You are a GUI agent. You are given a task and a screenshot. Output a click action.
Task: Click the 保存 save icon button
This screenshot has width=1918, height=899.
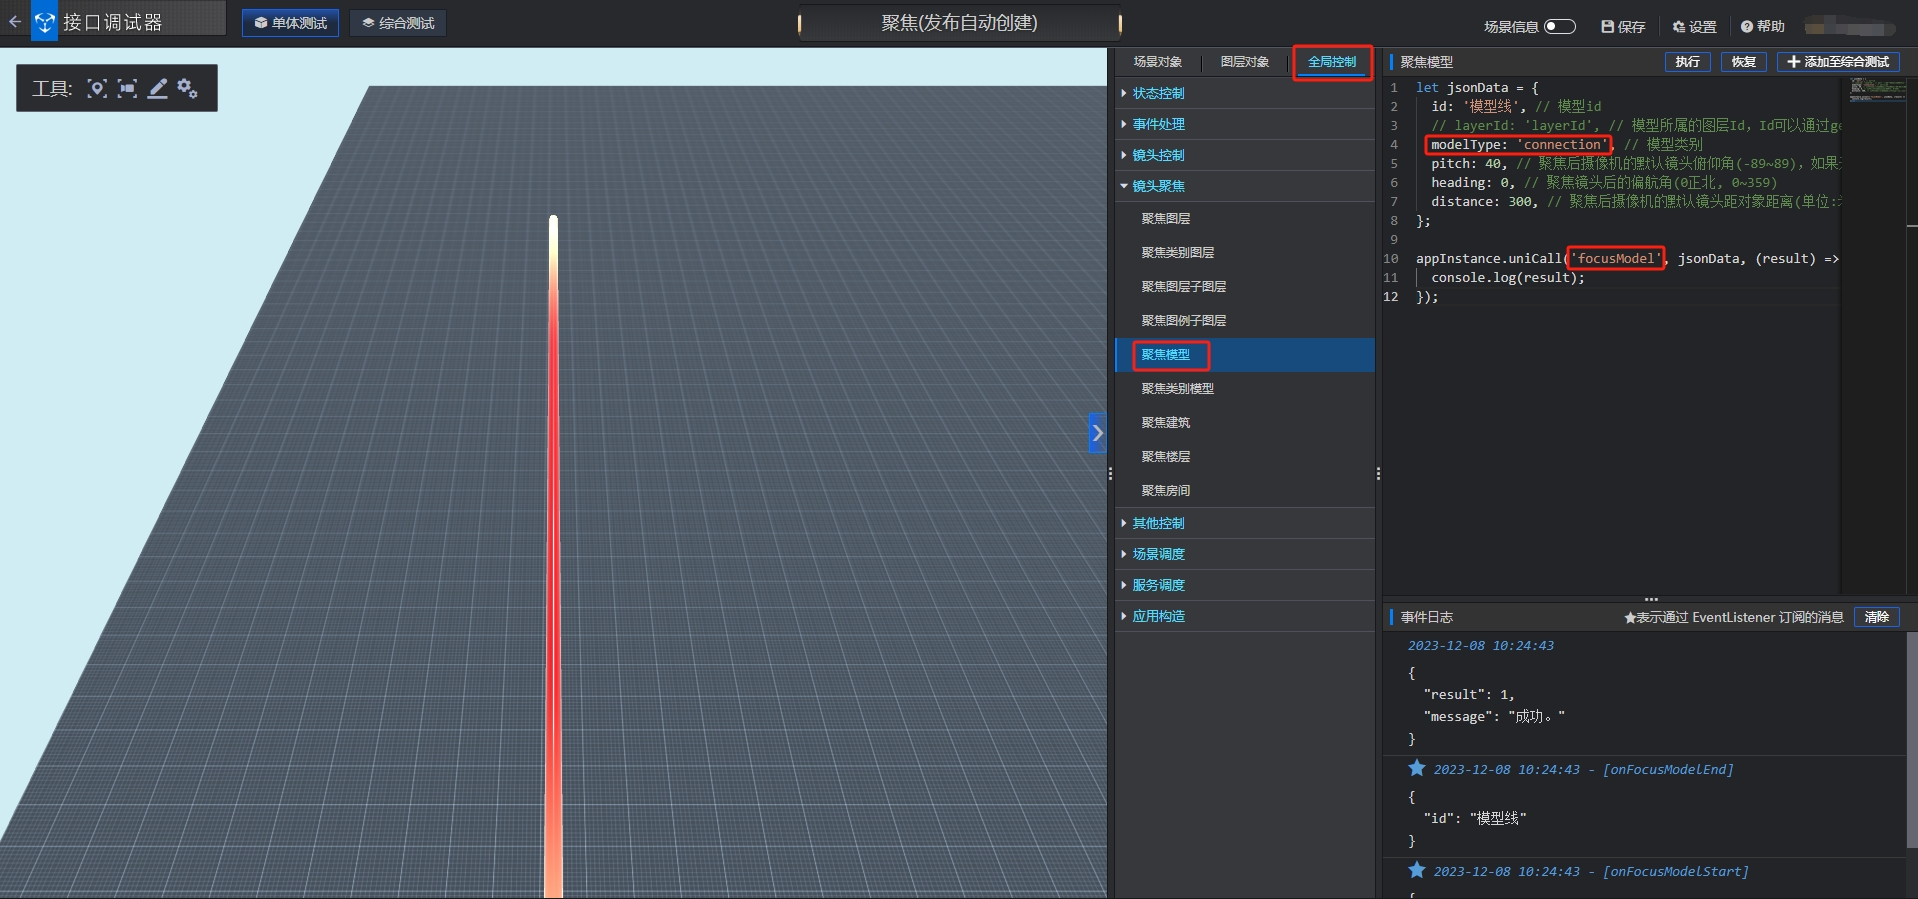(1623, 27)
